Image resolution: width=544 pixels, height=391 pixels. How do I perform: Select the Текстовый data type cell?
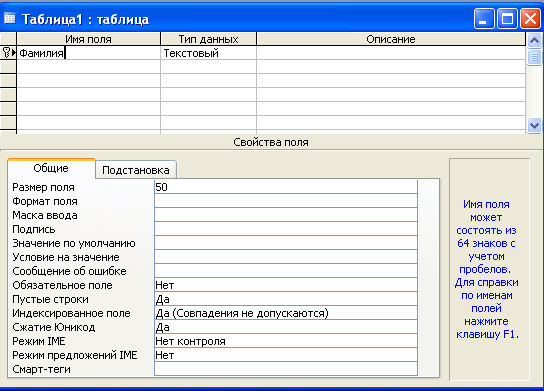pos(209,53)
